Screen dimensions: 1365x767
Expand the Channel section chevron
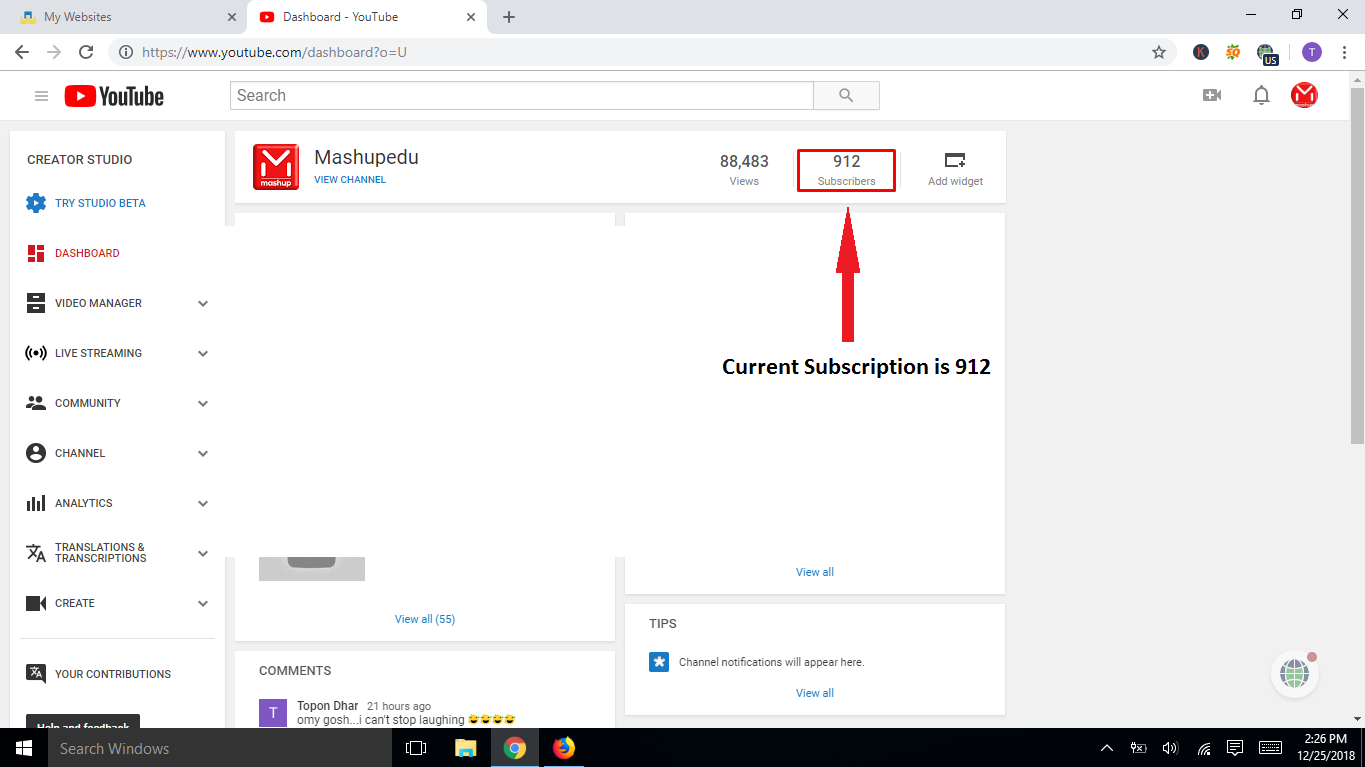[x=203, y=454]
